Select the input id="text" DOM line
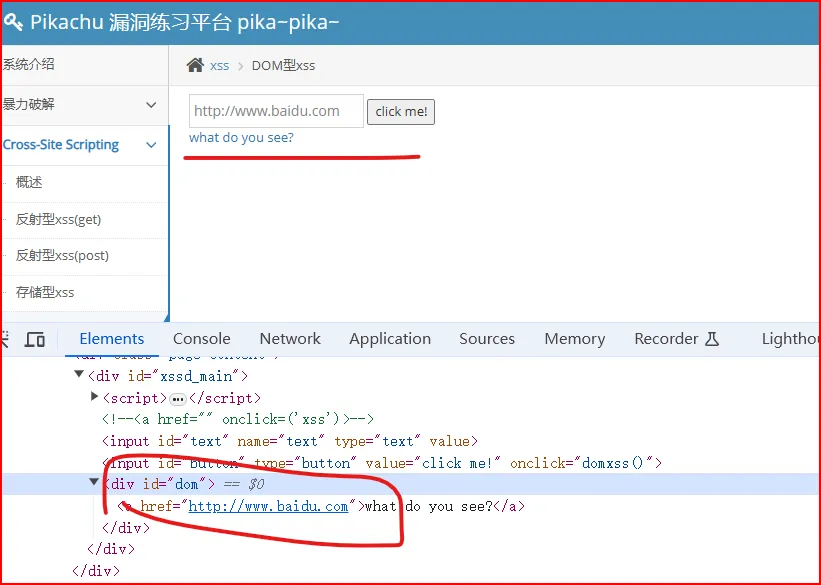This screenshot has height=585, width=821. coord(290,441)
